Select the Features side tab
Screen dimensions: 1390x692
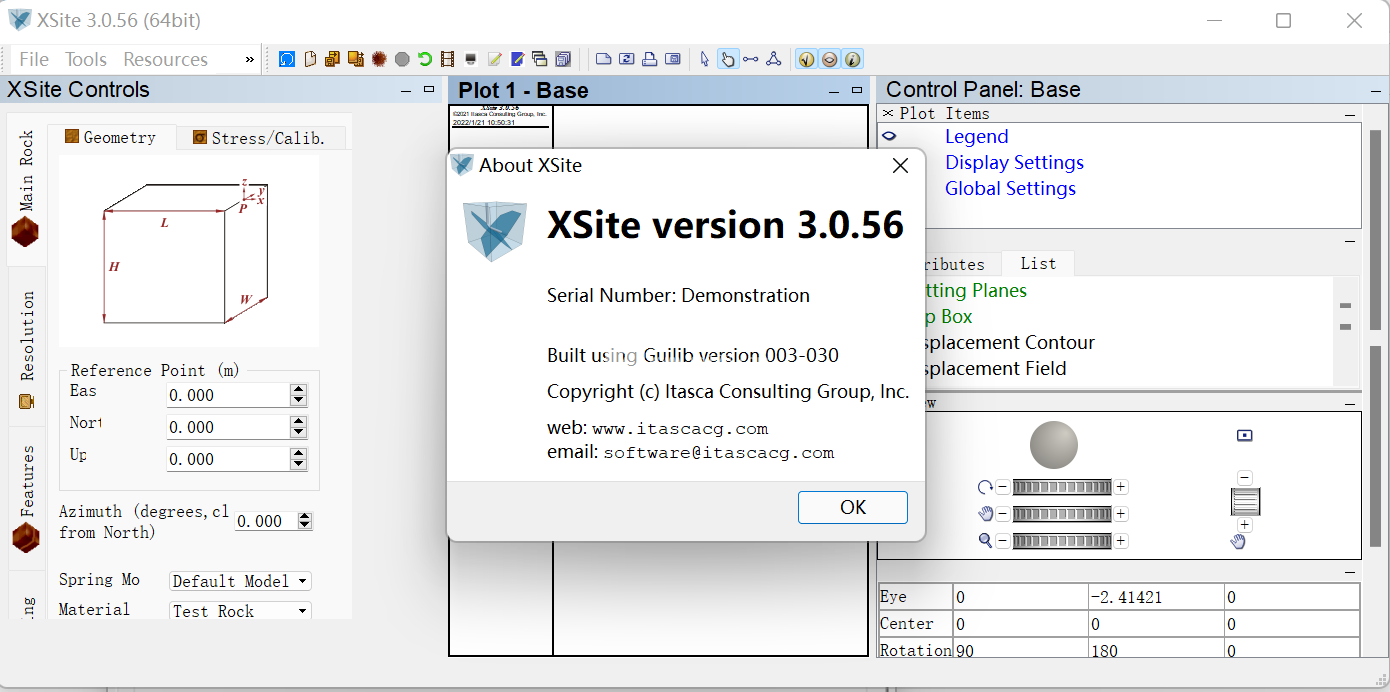[27, 497]
